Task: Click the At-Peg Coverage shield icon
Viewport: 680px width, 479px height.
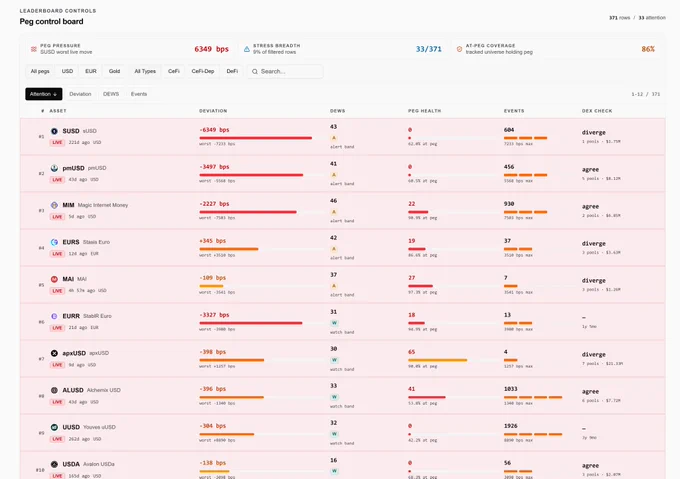Action: click(459, 49)
